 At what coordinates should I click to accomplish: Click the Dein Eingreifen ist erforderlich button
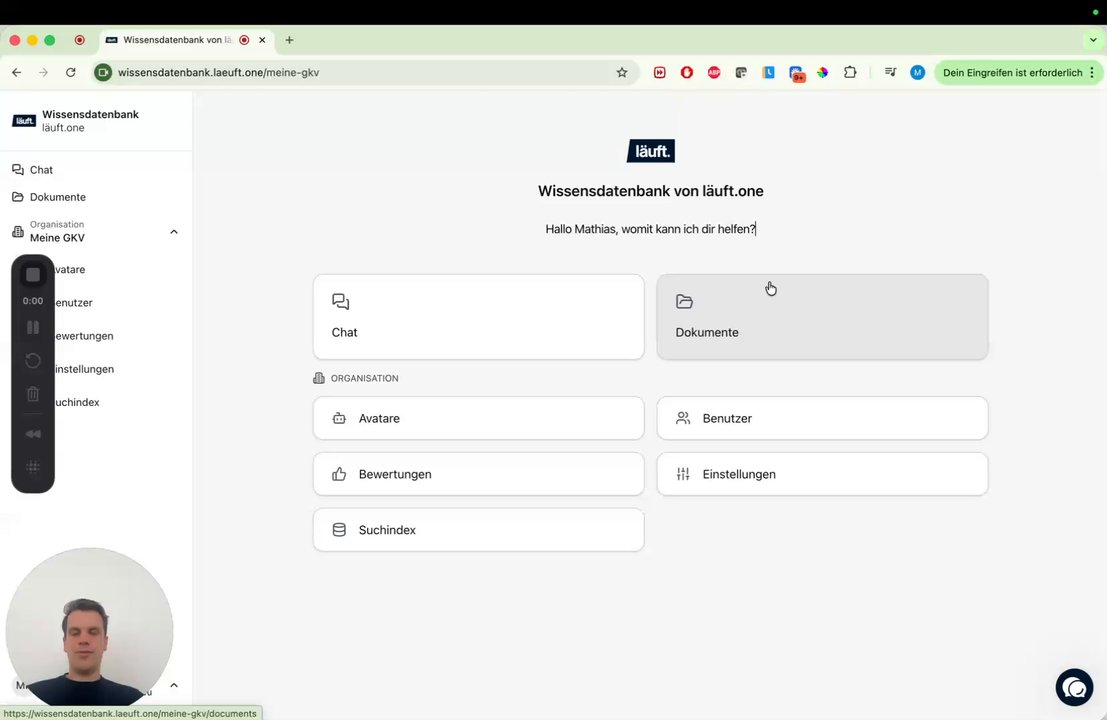[x=1012, y=72]
